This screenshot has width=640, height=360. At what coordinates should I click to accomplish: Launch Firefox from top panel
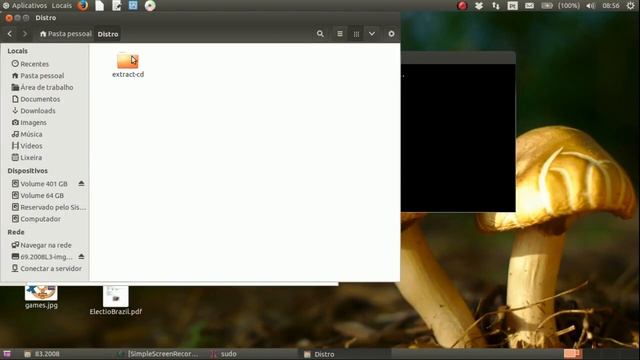pos(83,5)
